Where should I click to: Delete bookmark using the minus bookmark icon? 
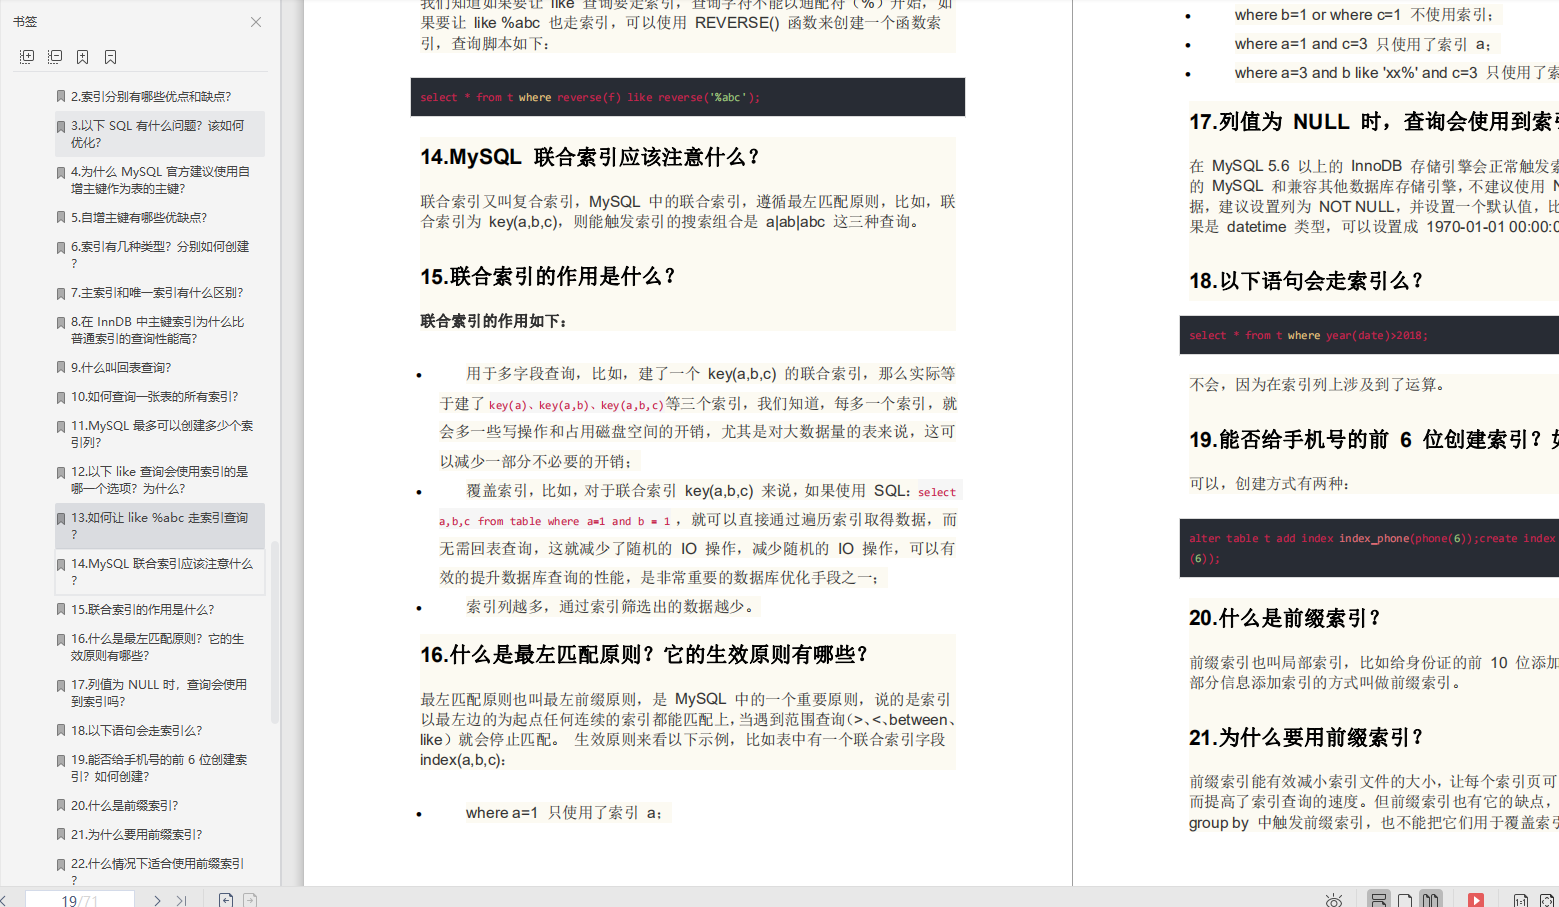111,57
